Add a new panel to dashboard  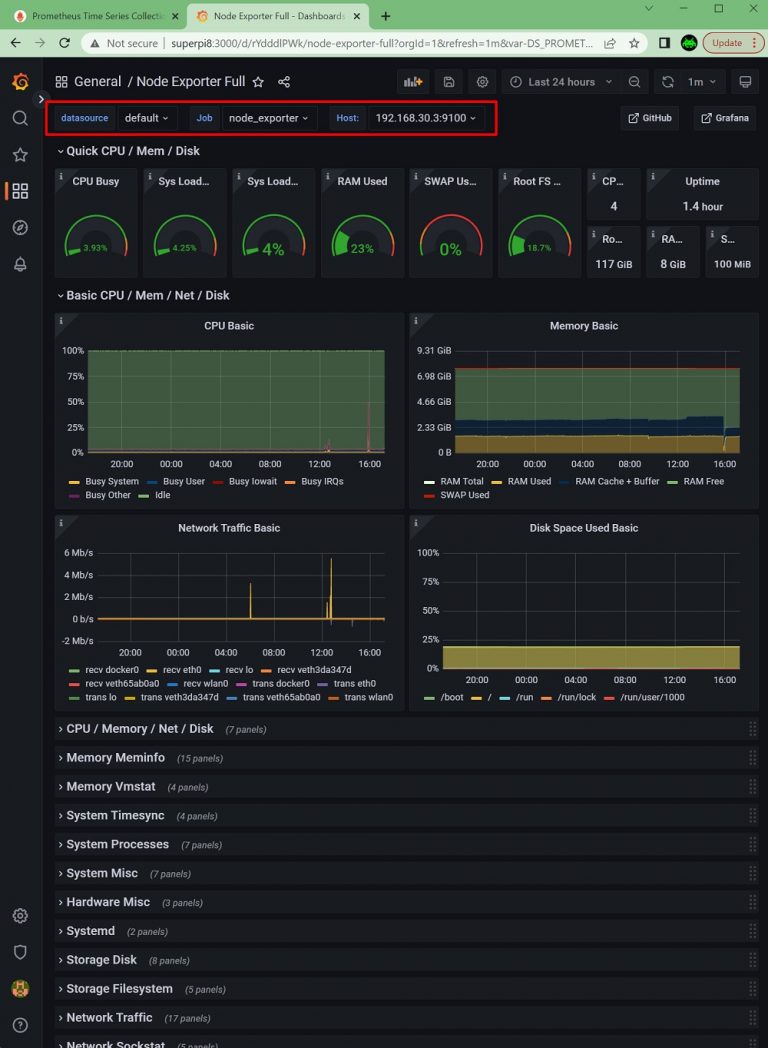(413, 82)
